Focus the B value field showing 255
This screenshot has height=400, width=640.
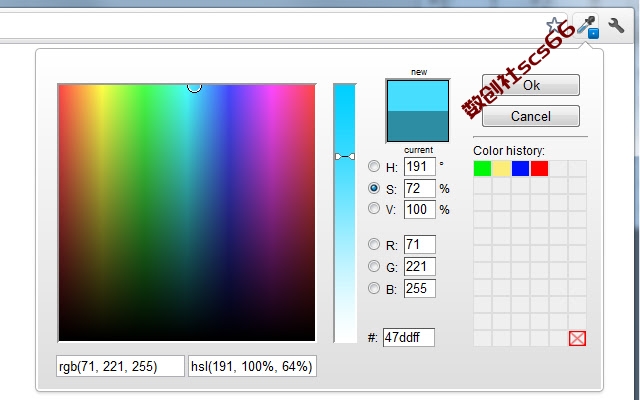[420, 289]
